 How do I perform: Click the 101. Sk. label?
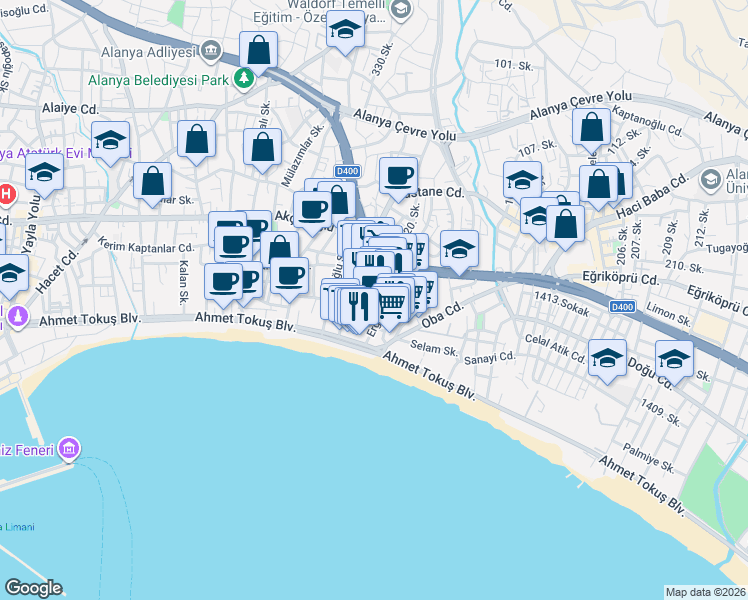click(x=513, y=65)
